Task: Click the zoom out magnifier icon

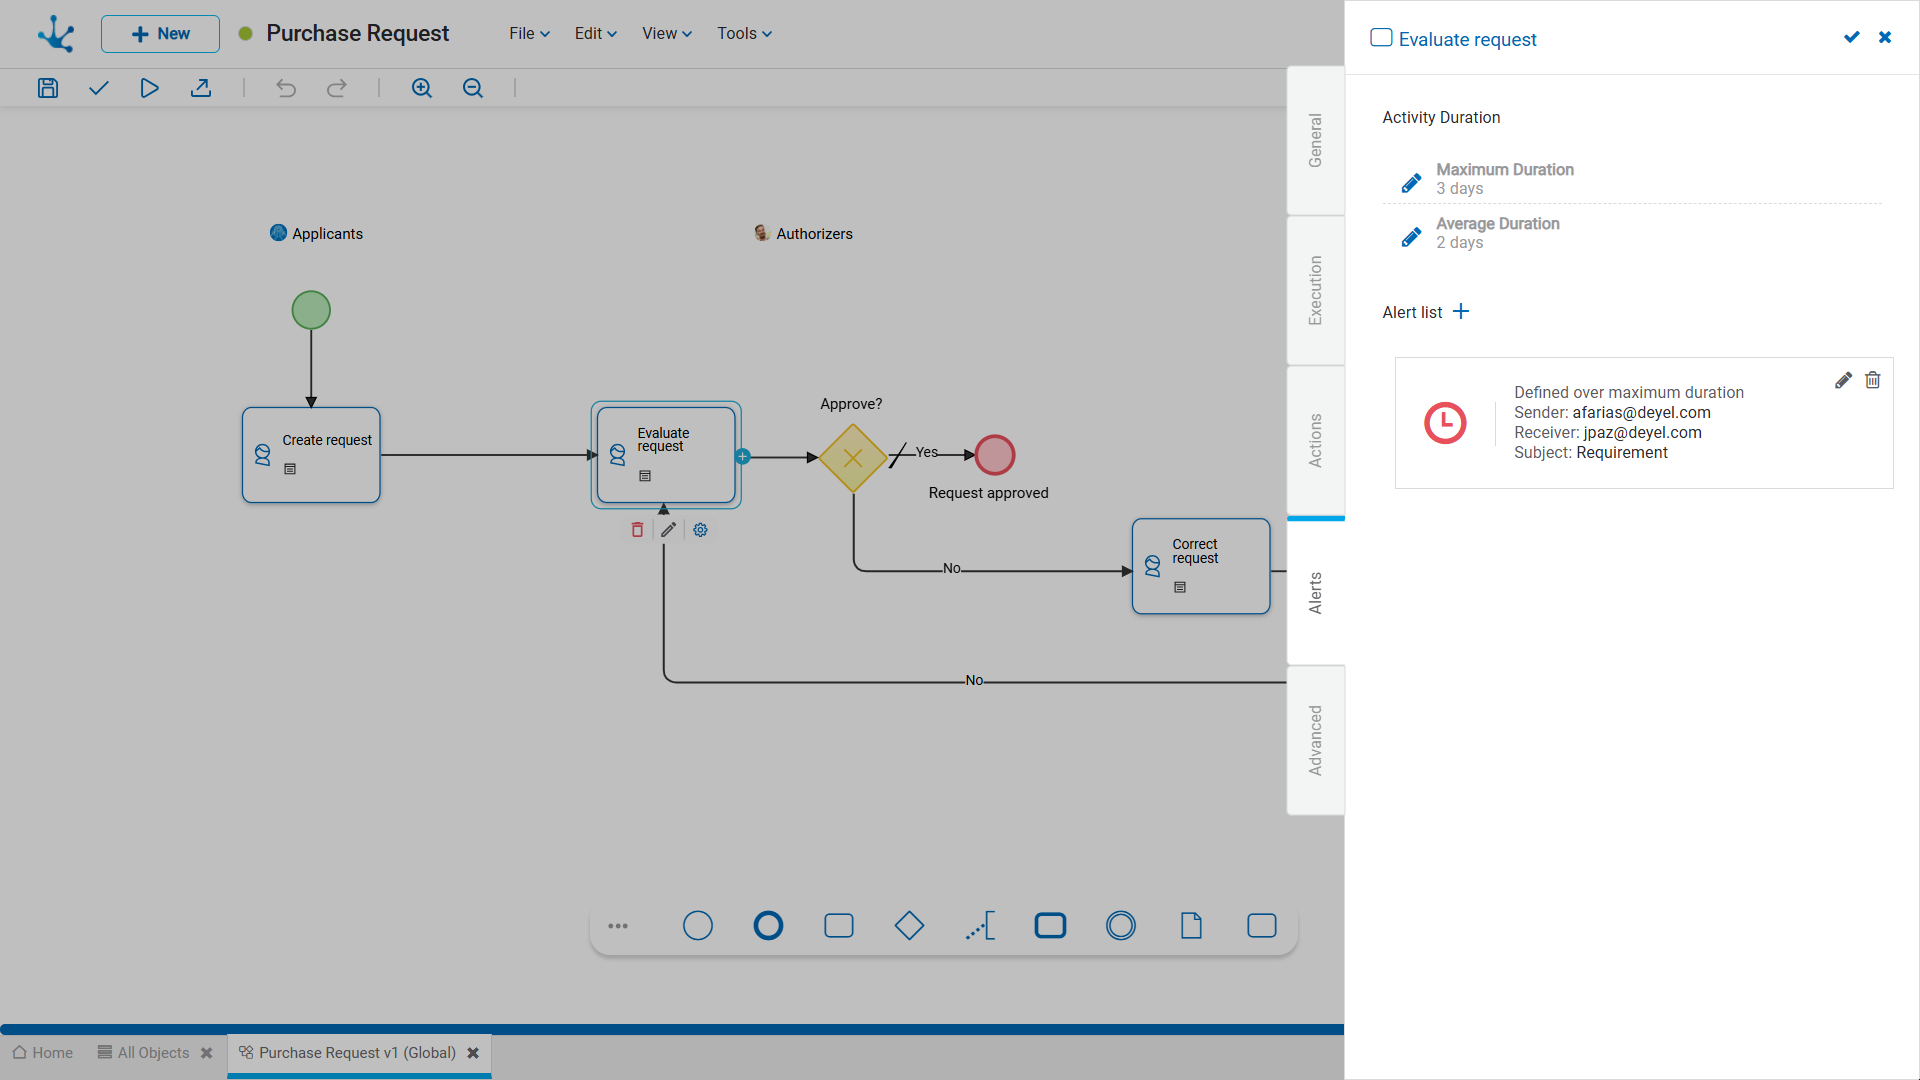Action: pos(473,88)
